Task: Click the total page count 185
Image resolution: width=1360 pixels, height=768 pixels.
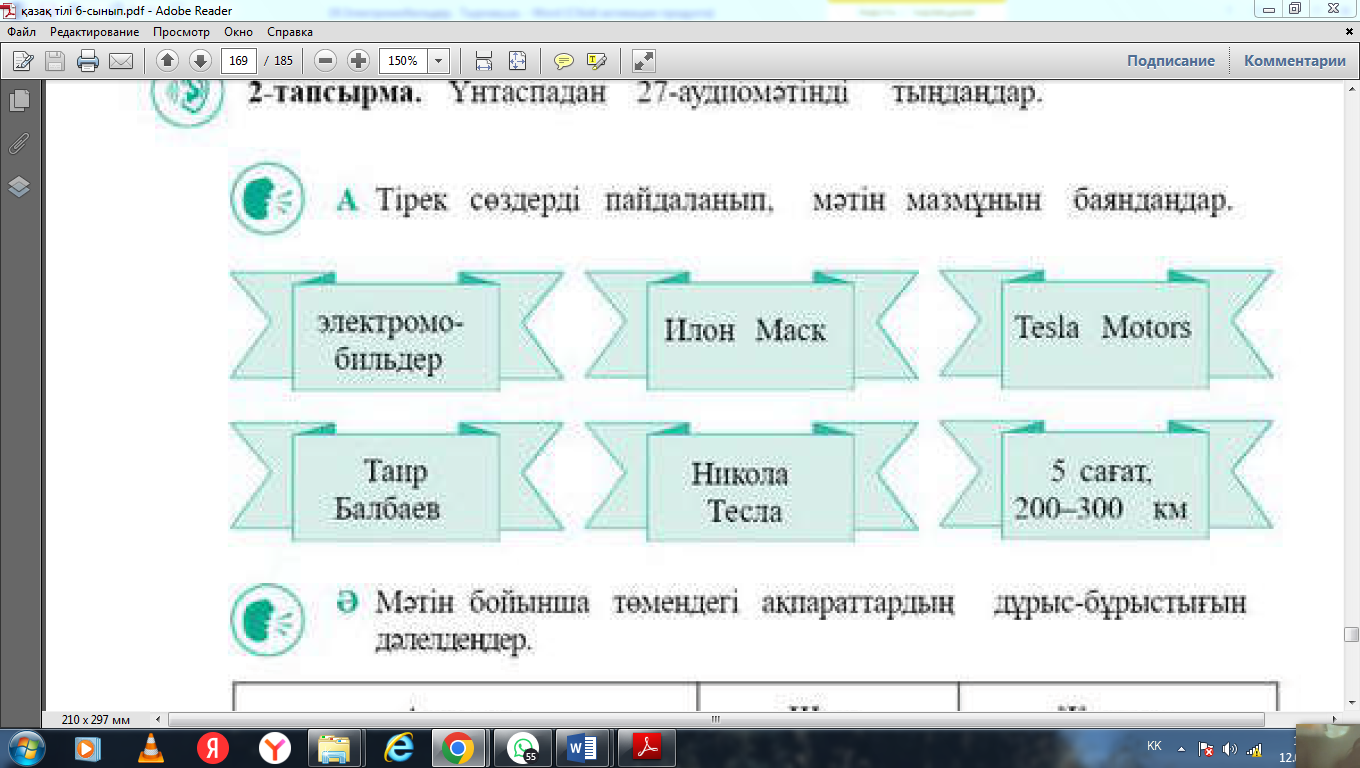Action: tap(283, 61)
